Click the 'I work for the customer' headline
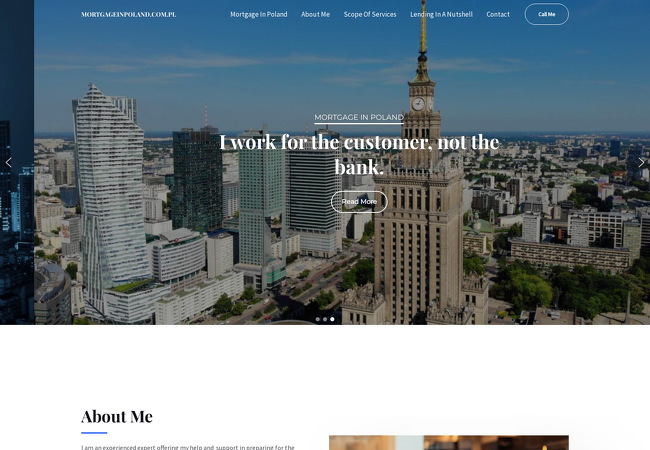650x450 pixels. point(359,154)
